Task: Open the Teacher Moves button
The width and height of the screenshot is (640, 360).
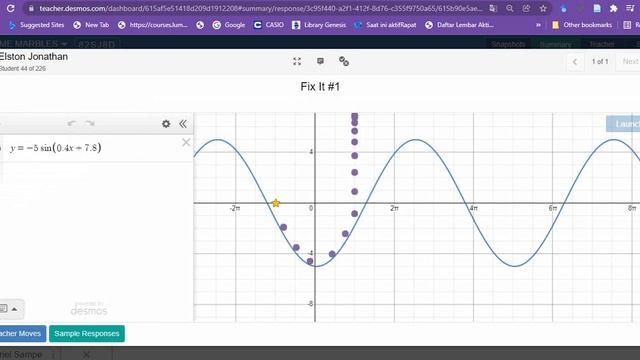Action: (22, 333)
